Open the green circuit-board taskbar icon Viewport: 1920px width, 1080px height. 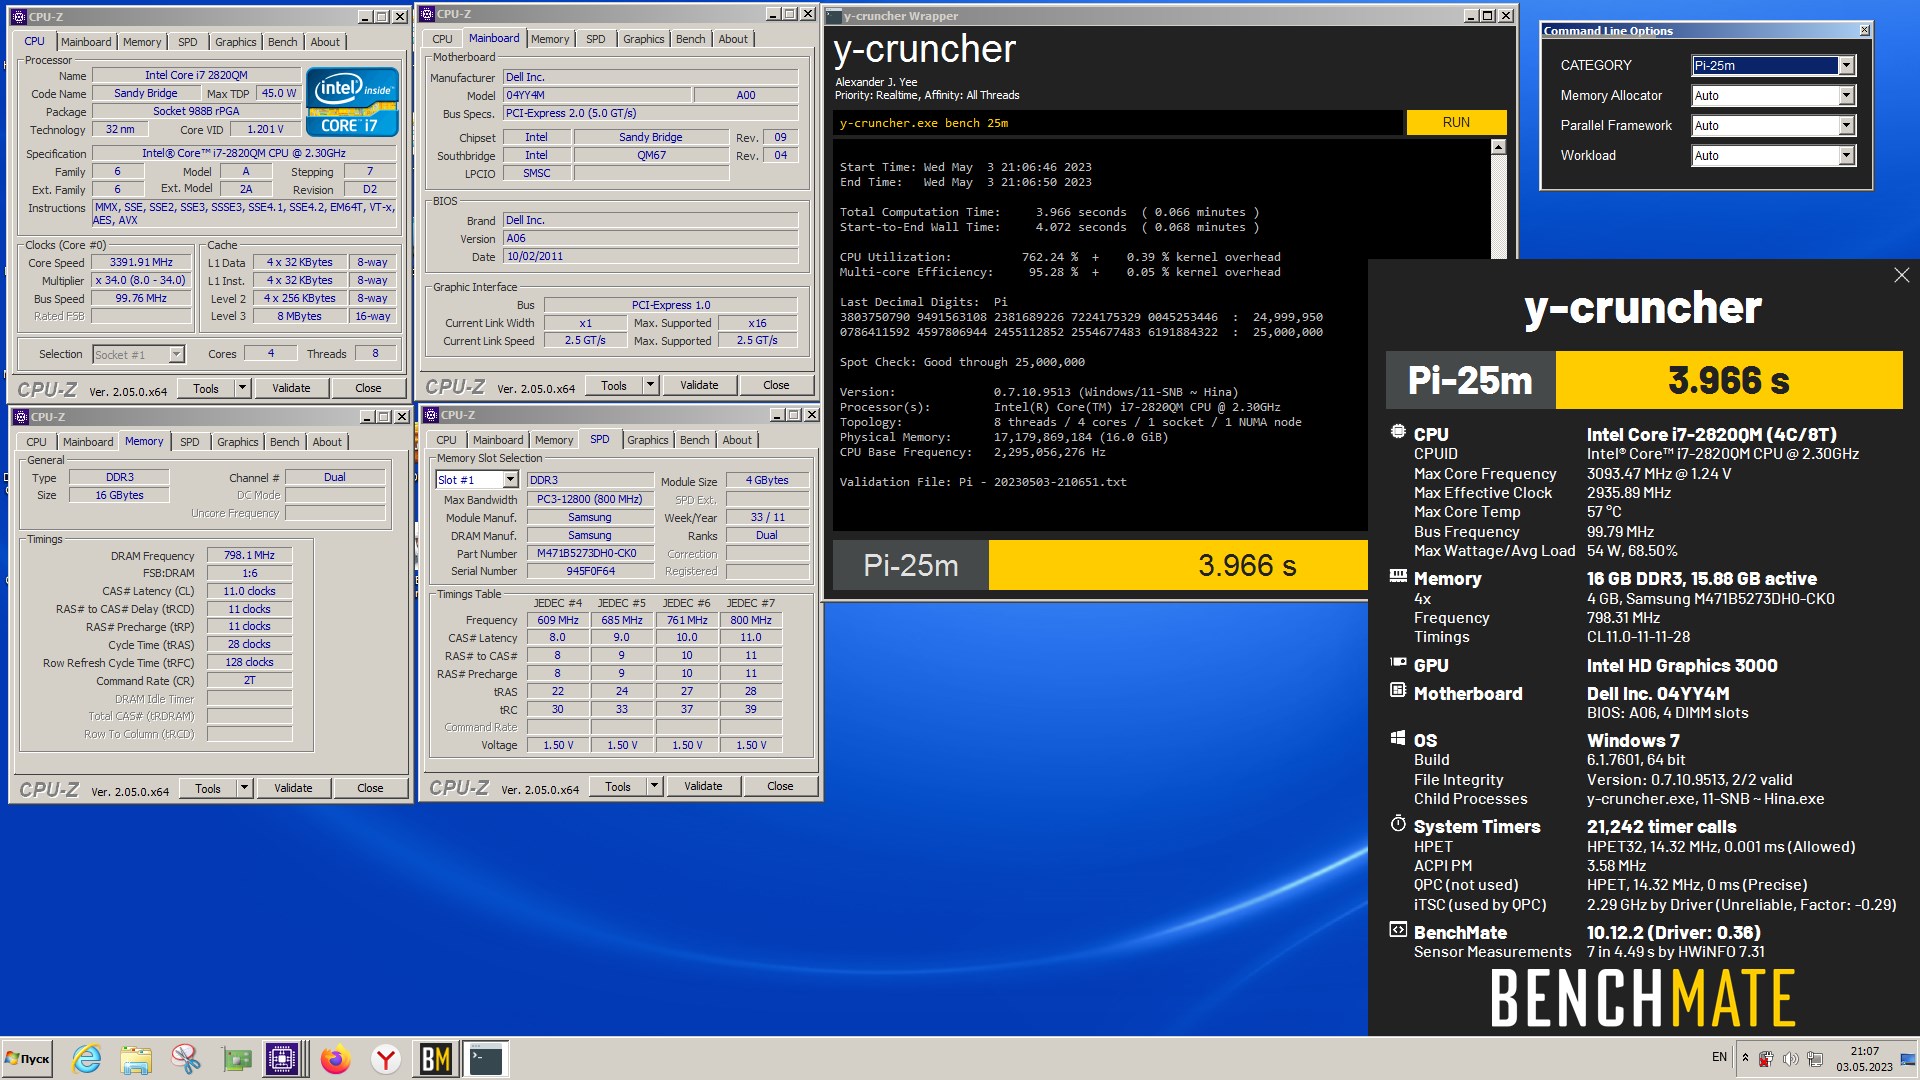tap(236, 1059)
